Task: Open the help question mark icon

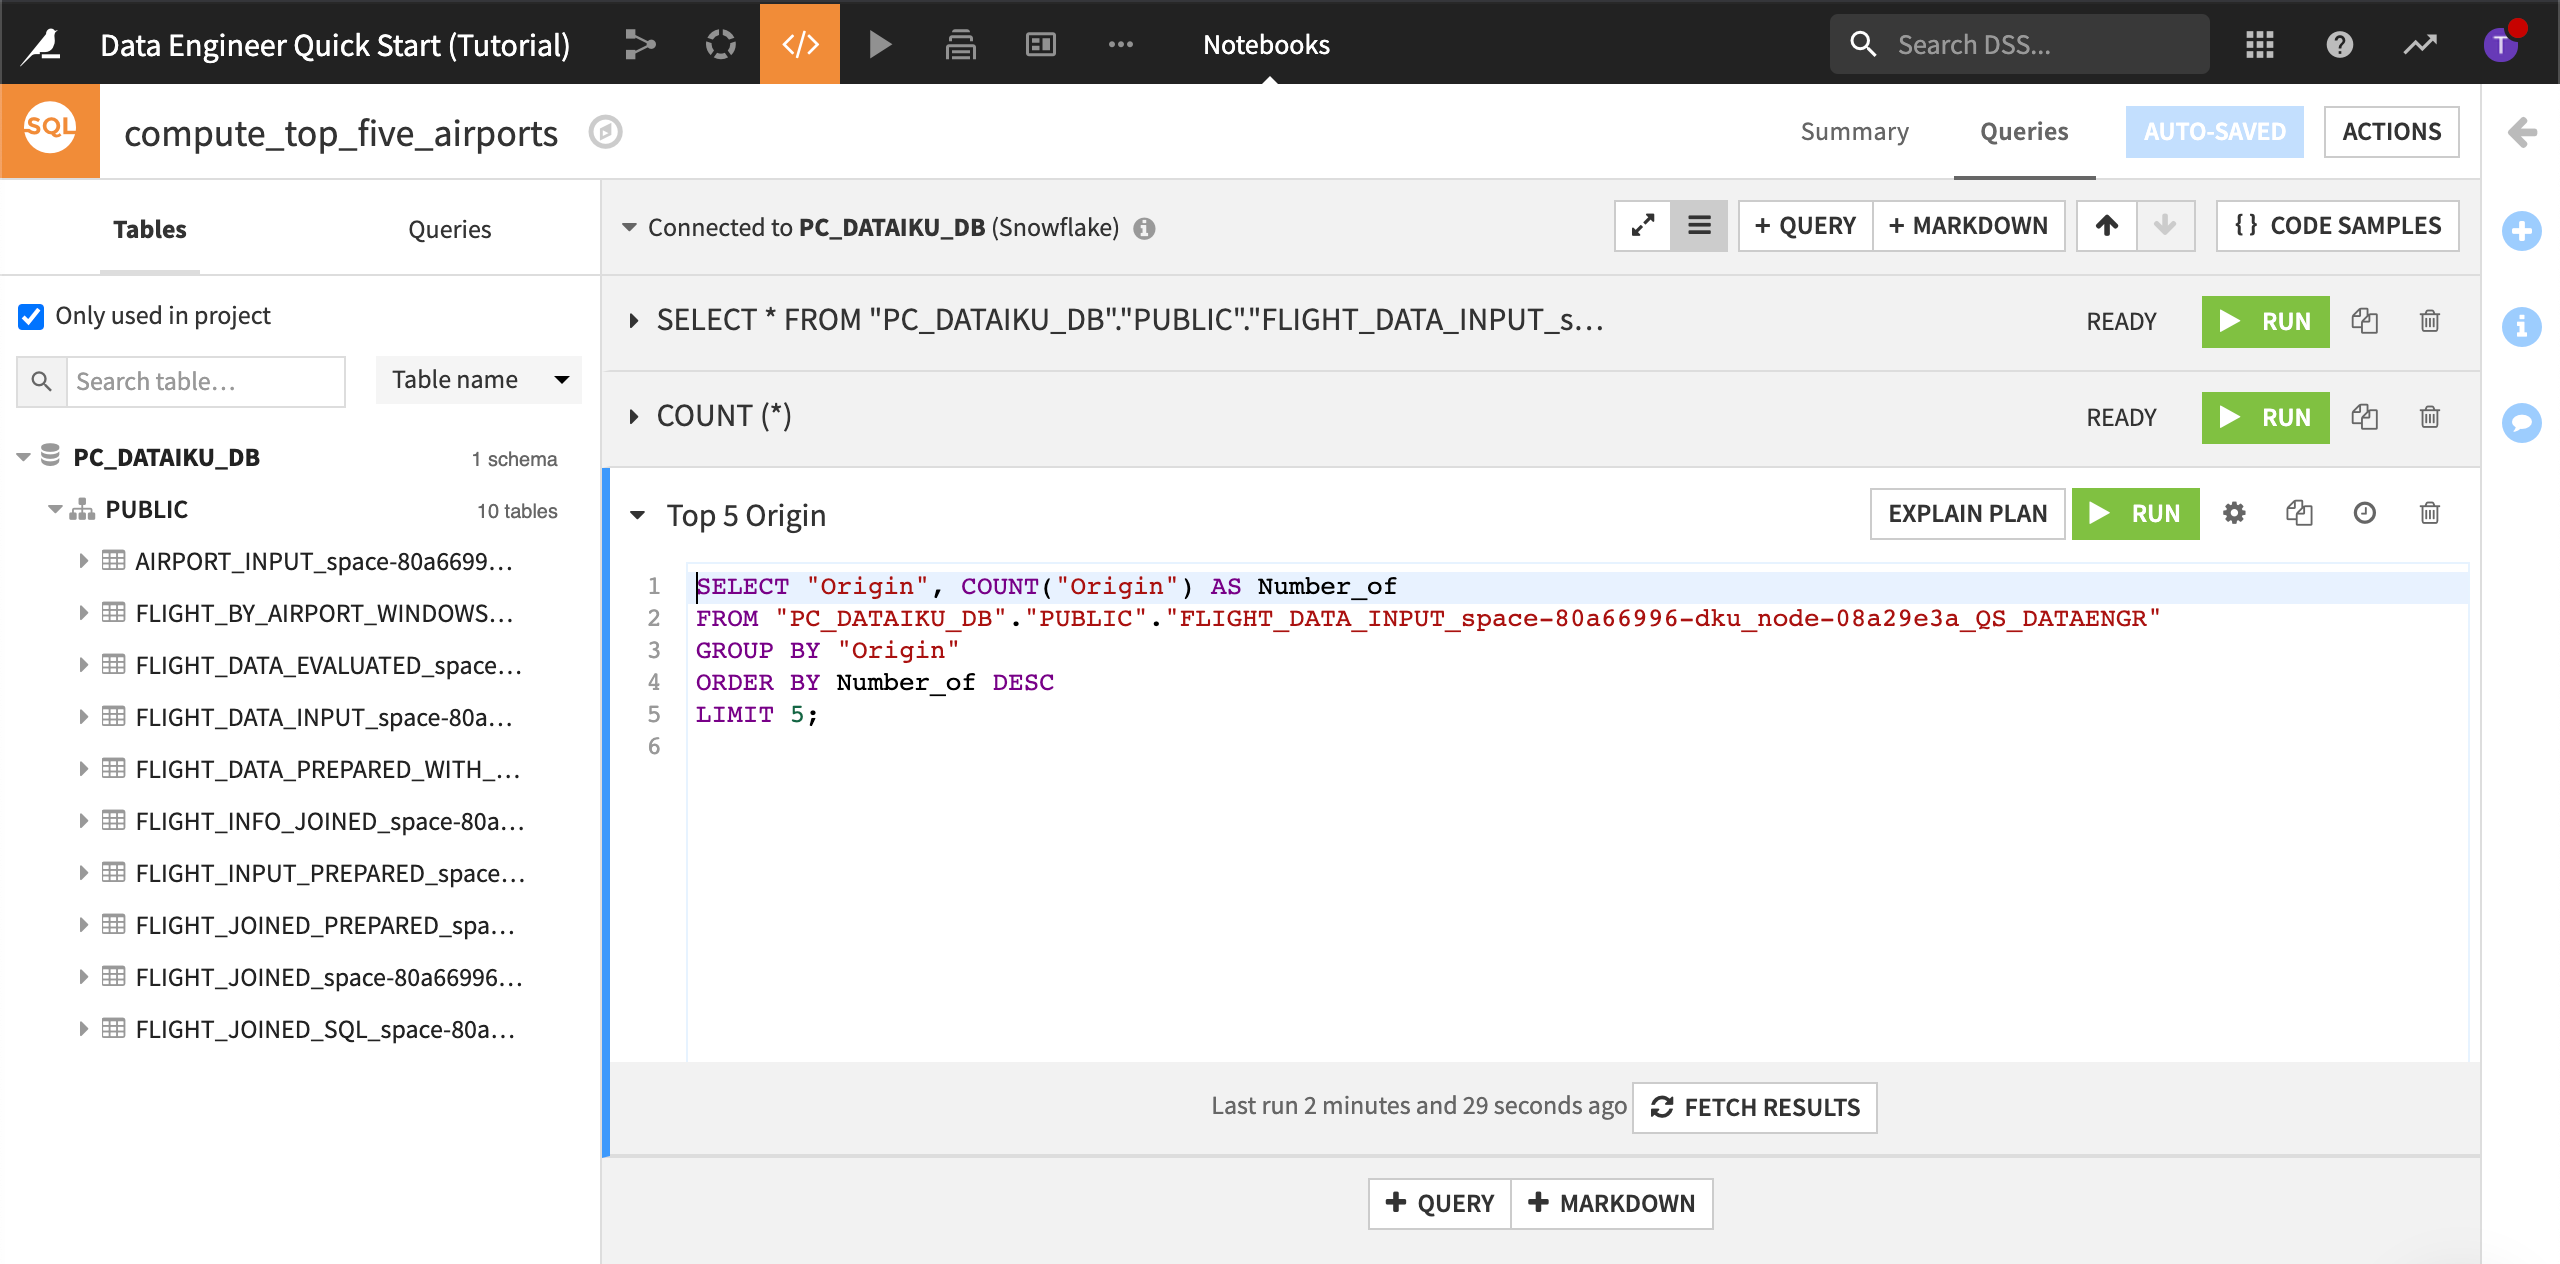Action: pos(2340,44)
